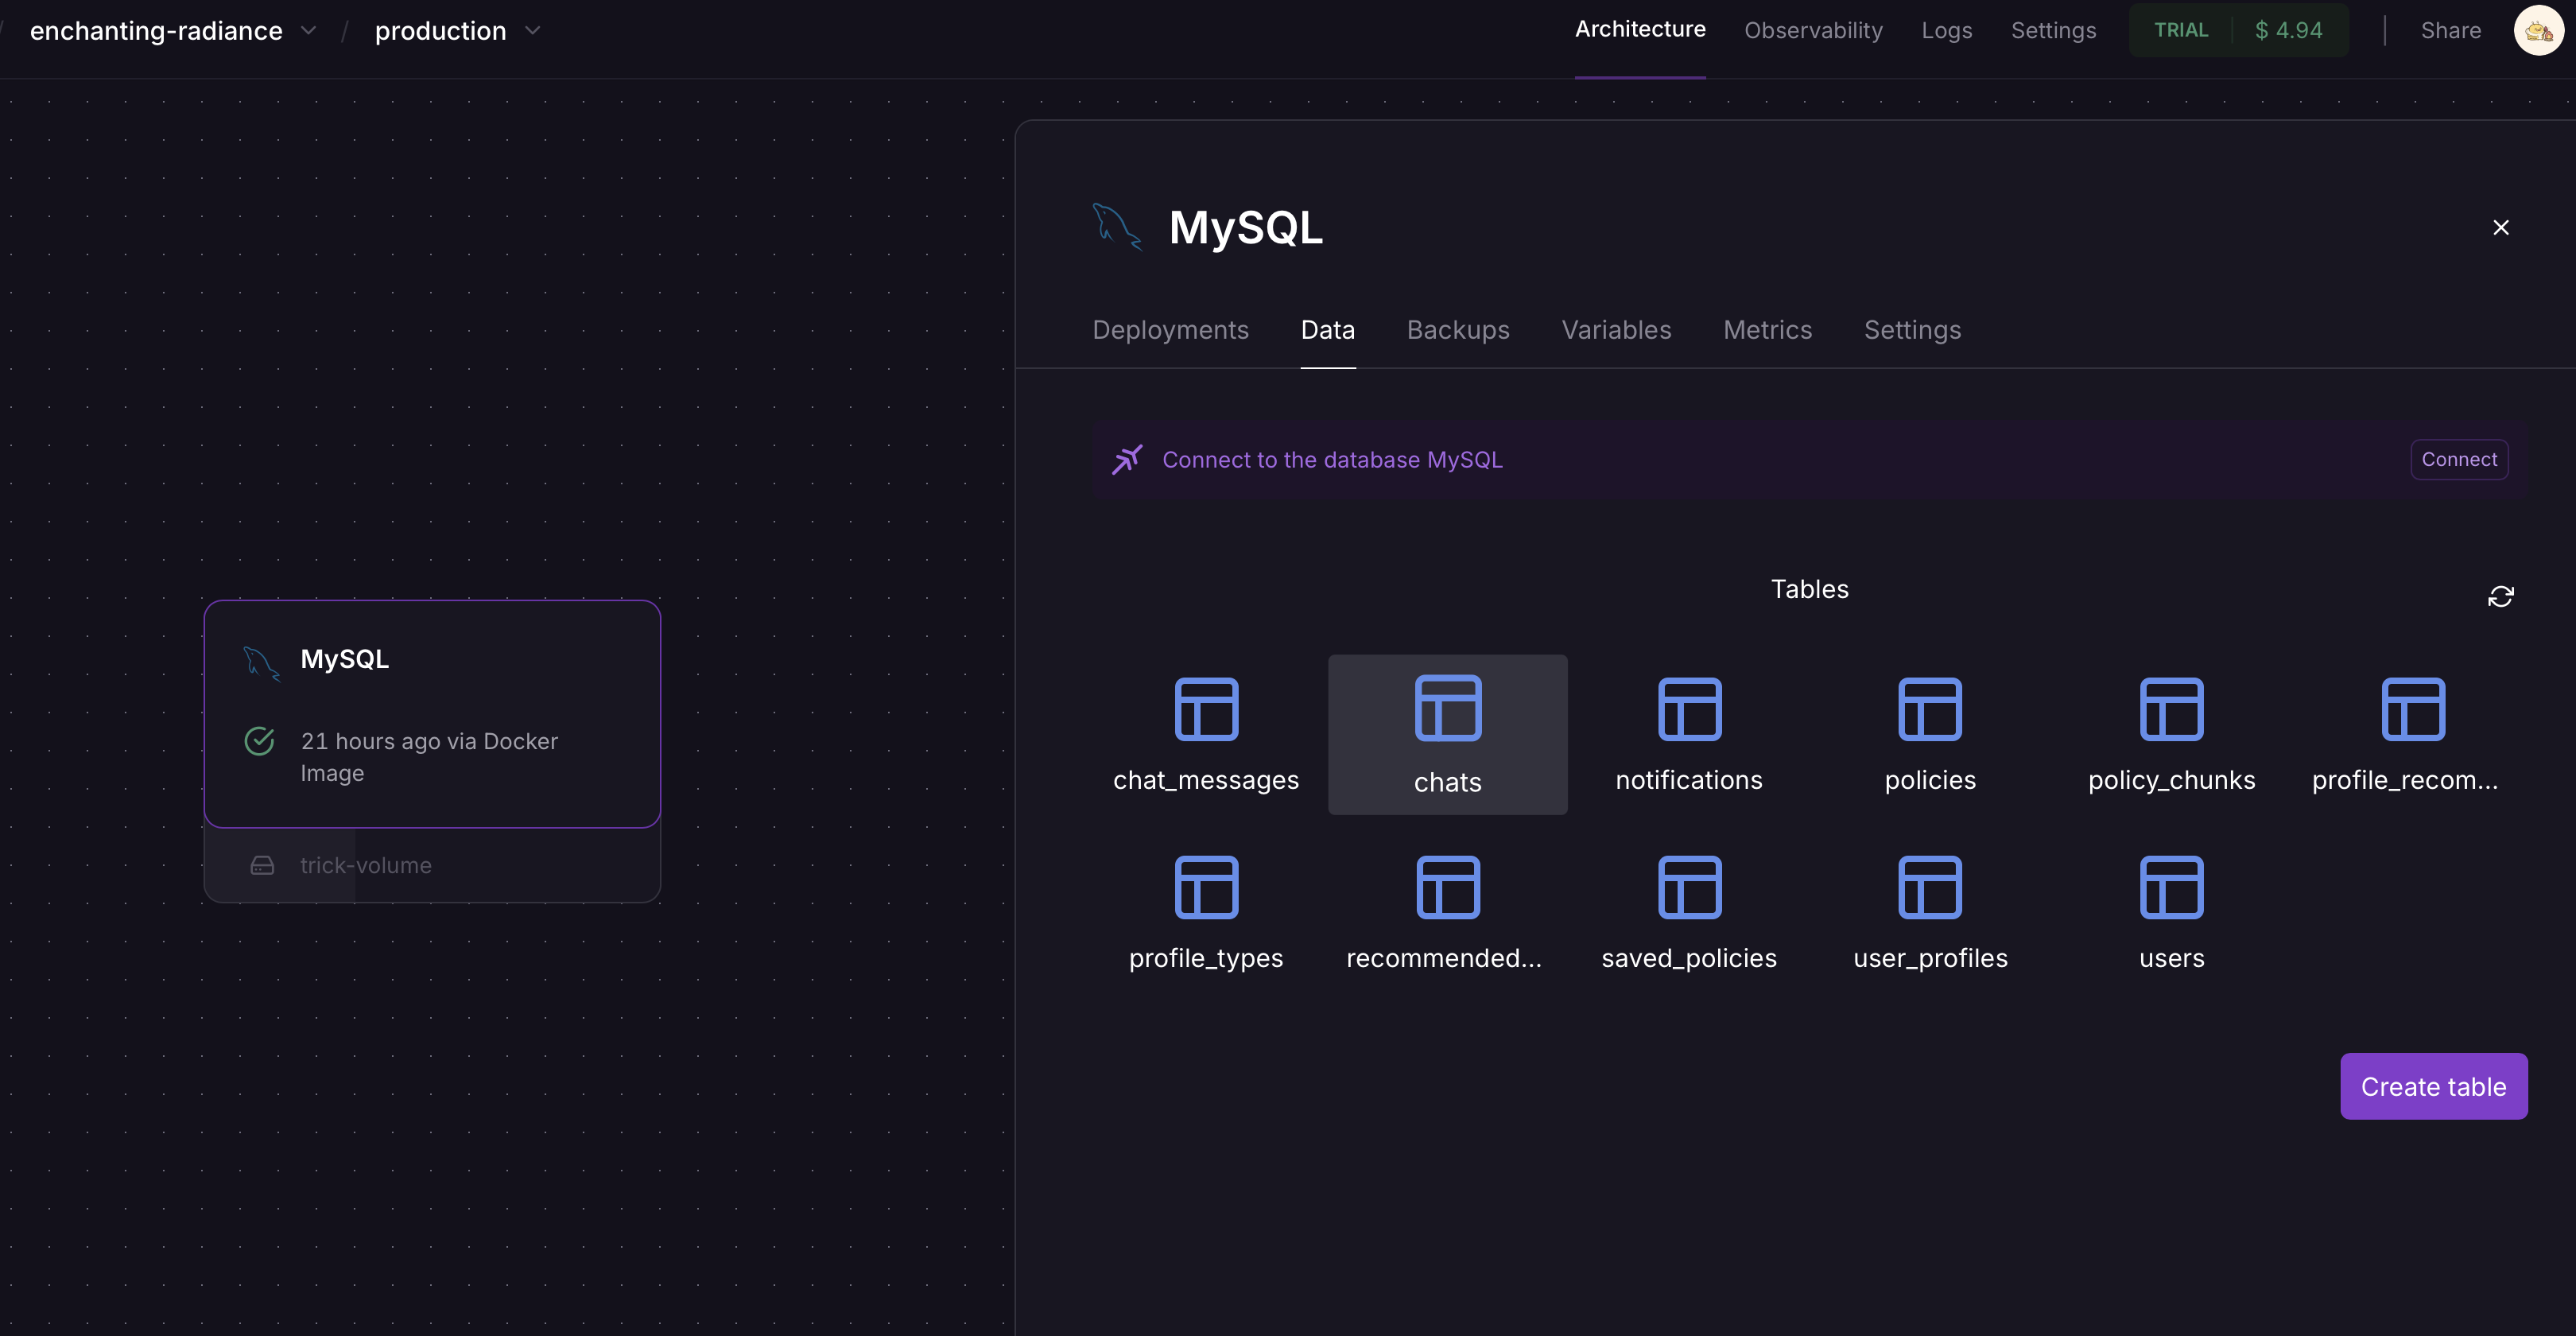Screen dimensions: 2576x1336
Task: Open the policy_chunks table icon
Action: [2171, 709]
